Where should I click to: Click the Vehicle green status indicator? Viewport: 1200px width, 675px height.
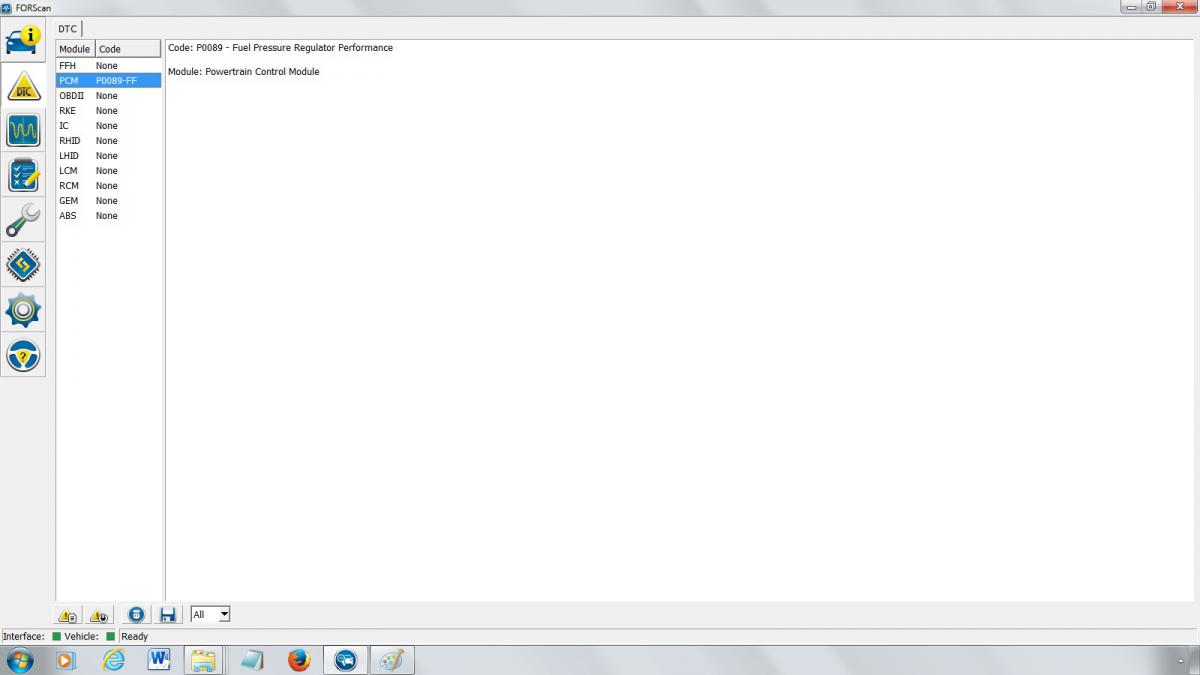click(110, 636)
